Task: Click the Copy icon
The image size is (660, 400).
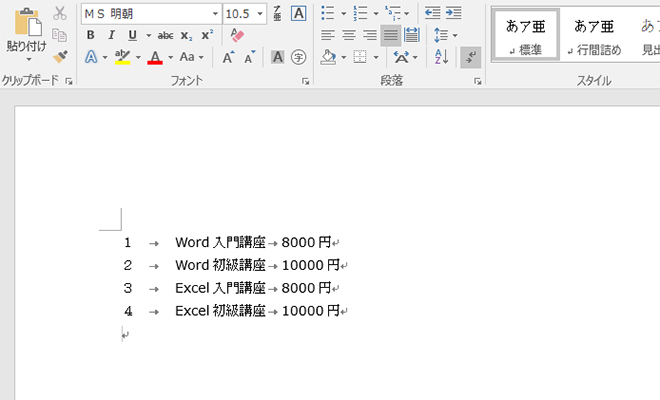Action: pyautogui.click(x=60, y=35)
